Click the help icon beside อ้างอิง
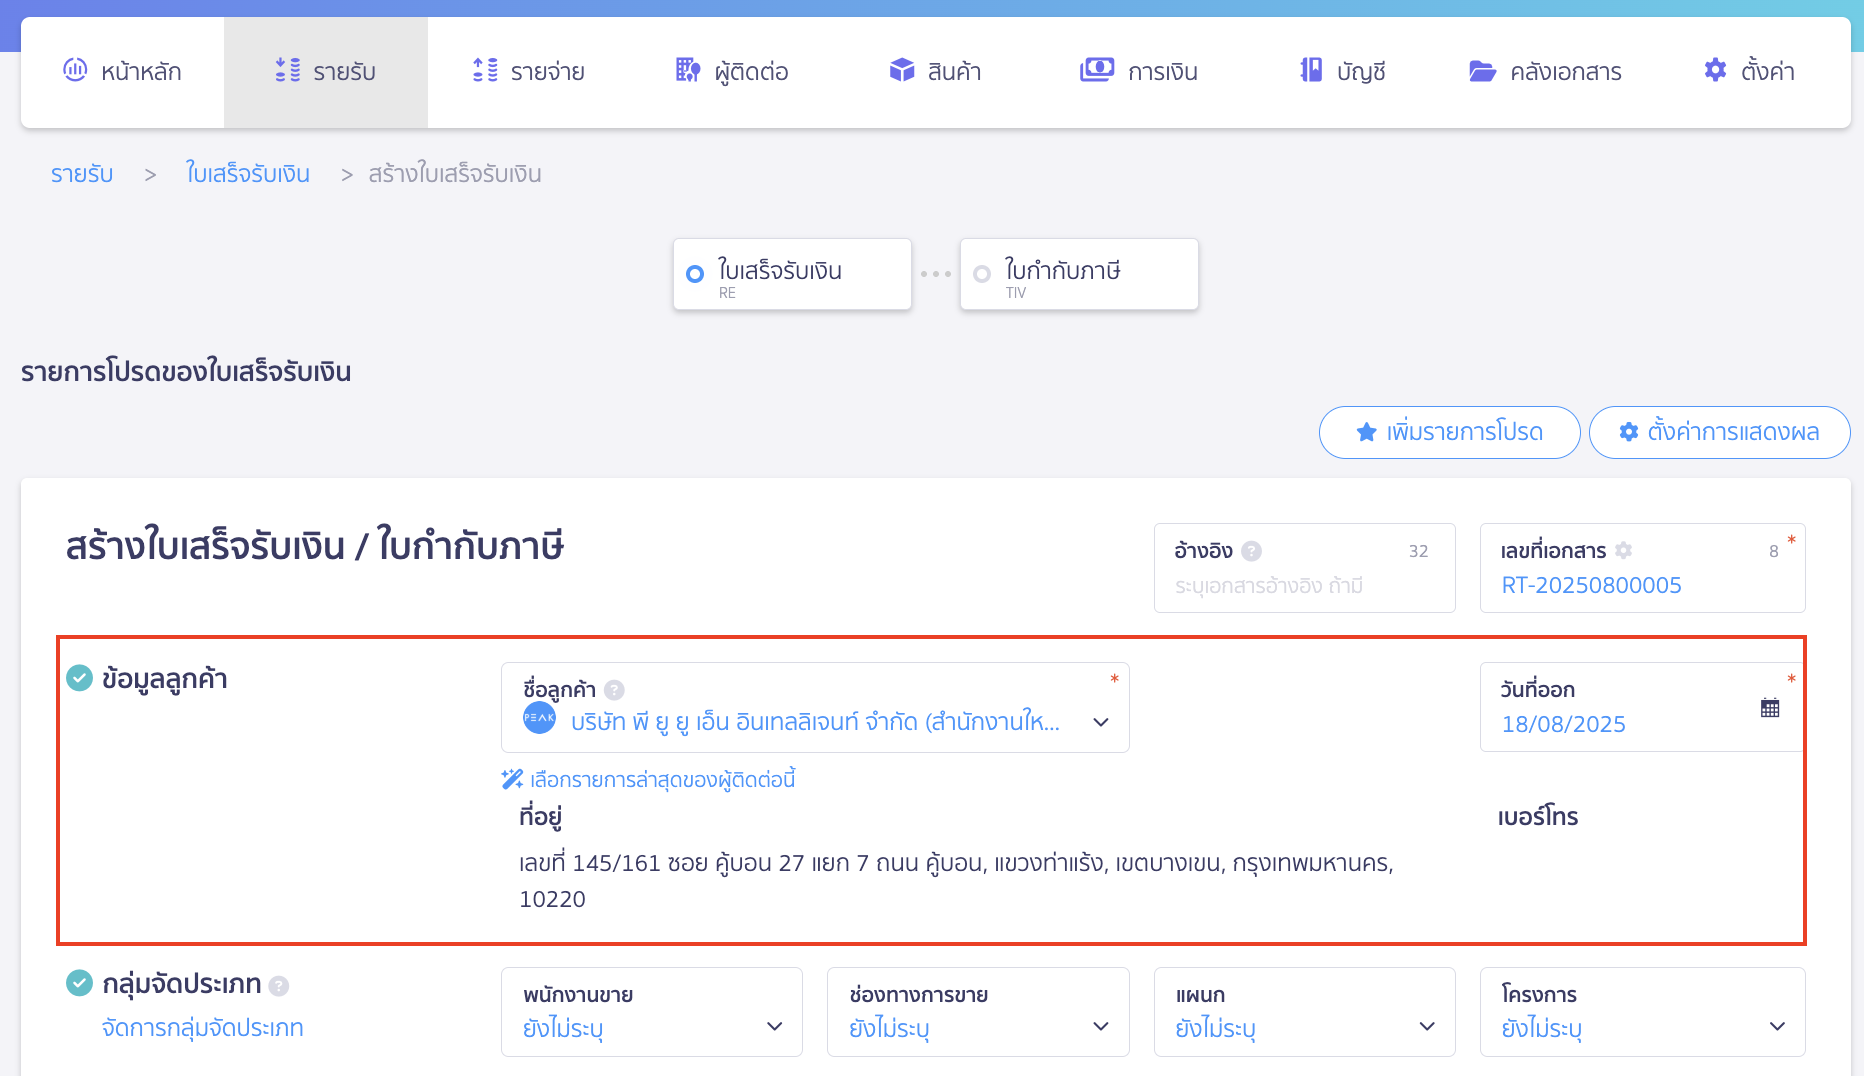The width and height of the screenshot is (1864, 1076). click(1251, 551)
